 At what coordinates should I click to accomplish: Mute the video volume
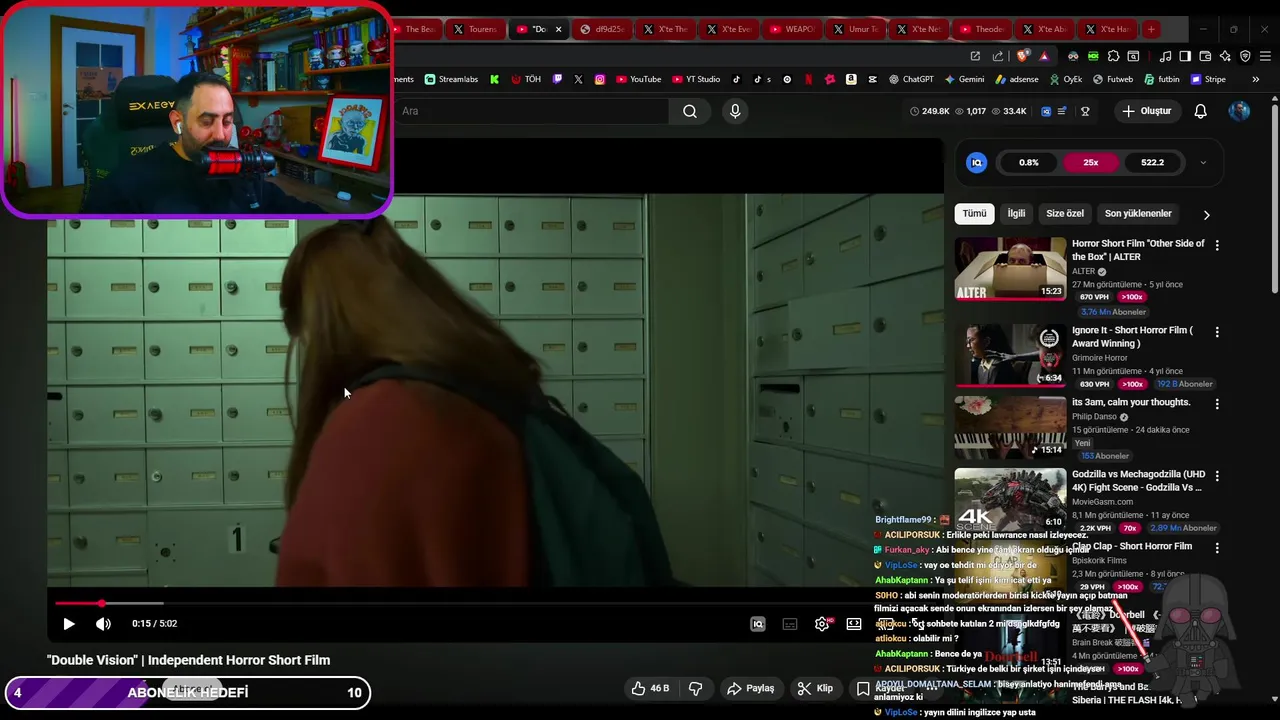tap(103, 624)
